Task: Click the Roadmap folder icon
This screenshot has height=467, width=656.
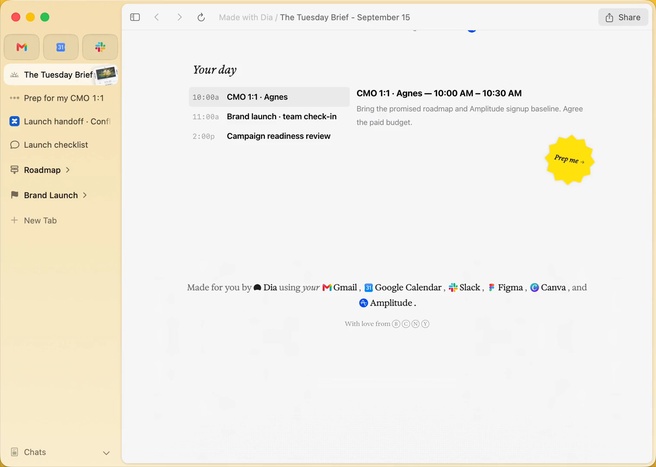Action: pos(14,170)
